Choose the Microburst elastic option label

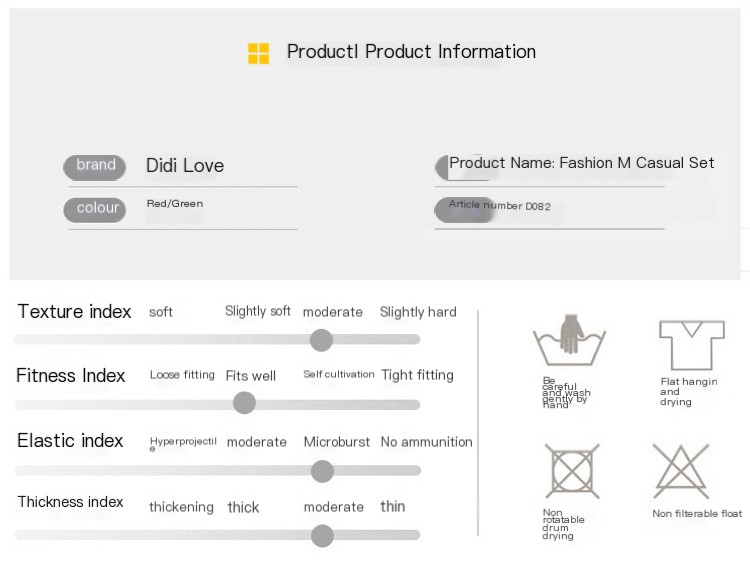pyautogui.click(x=337, y=442)
